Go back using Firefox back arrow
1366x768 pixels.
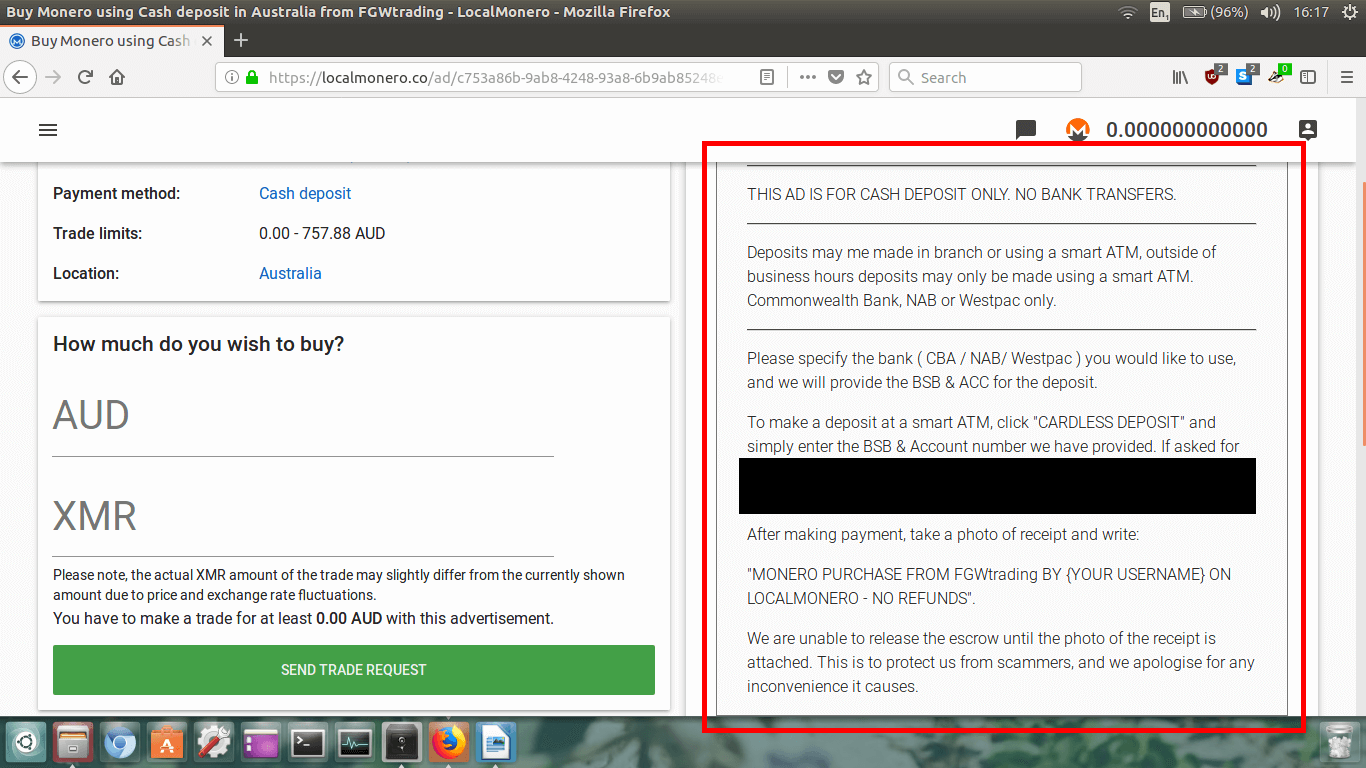coord(21,77)
